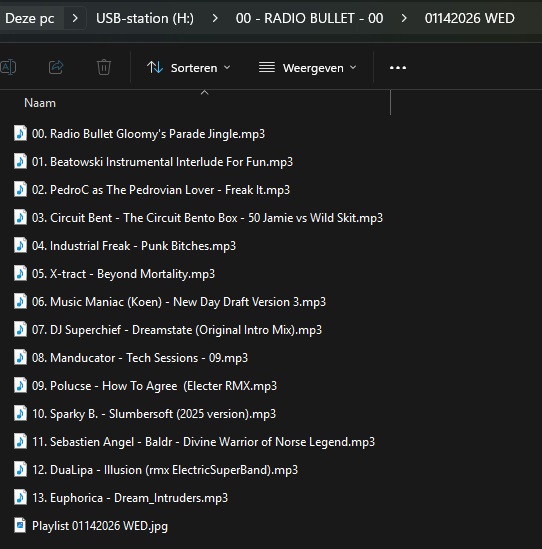Select 08. Manducator - Tech Sessions - 09.mp3
Viewport: 542px width, 549px height.
pos(140,358)
